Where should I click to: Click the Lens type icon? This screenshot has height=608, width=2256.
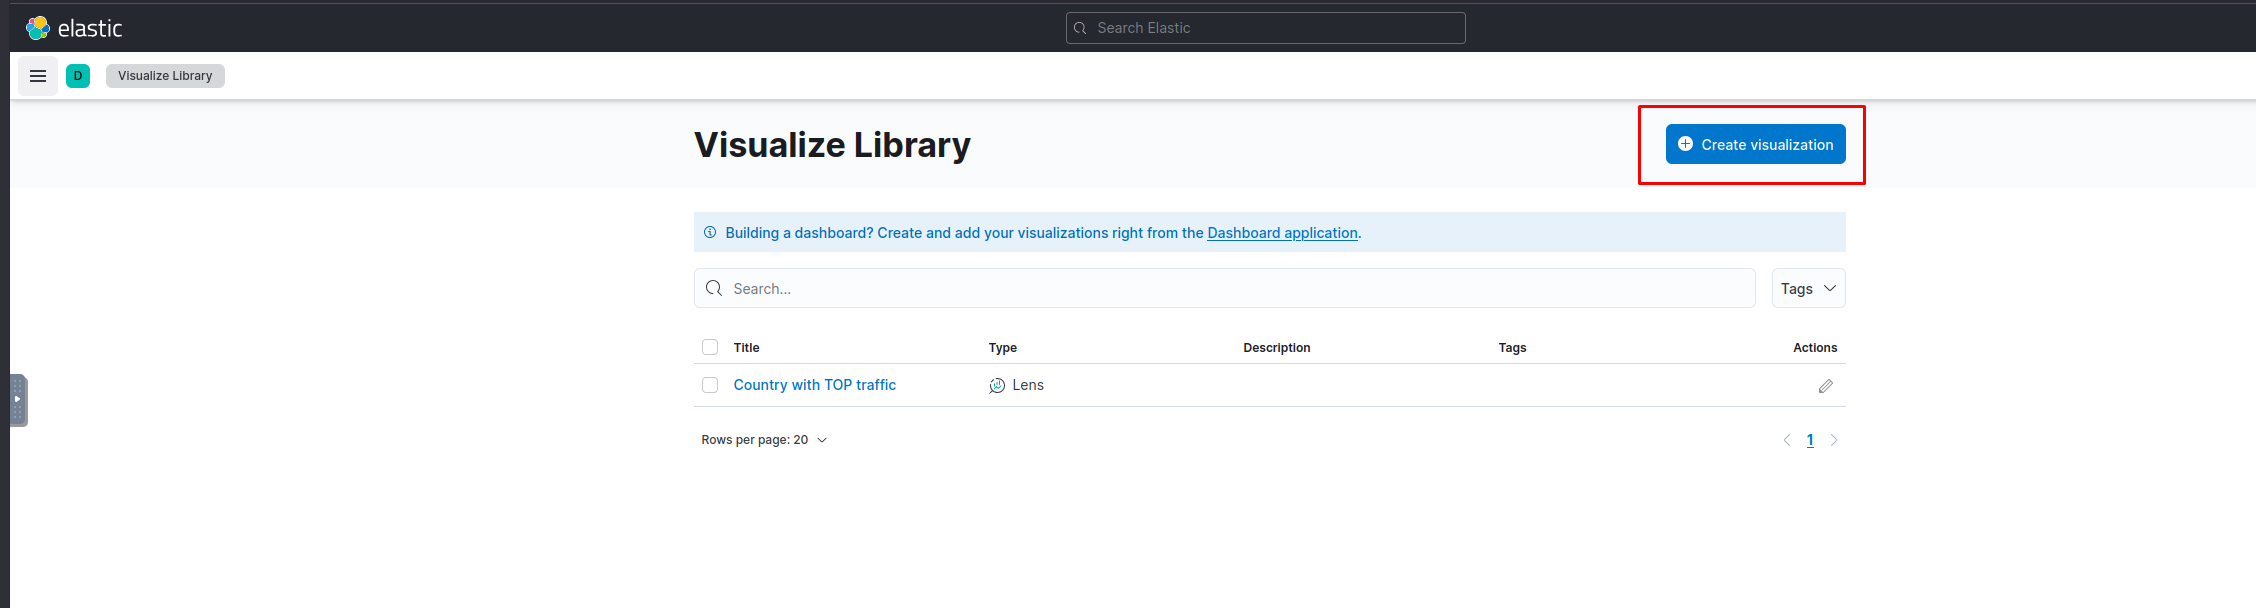[997, 386]
